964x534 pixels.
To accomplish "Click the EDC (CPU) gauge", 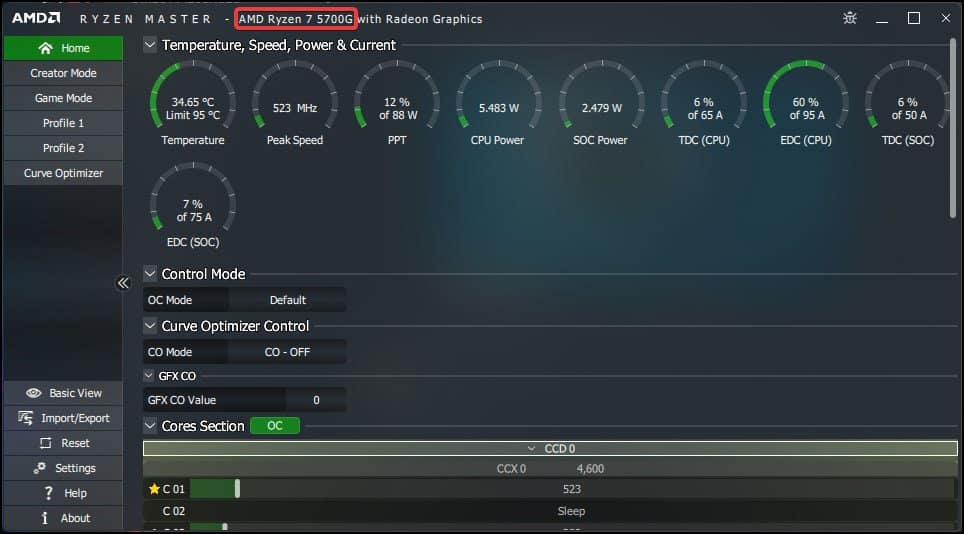I will 806,103.
